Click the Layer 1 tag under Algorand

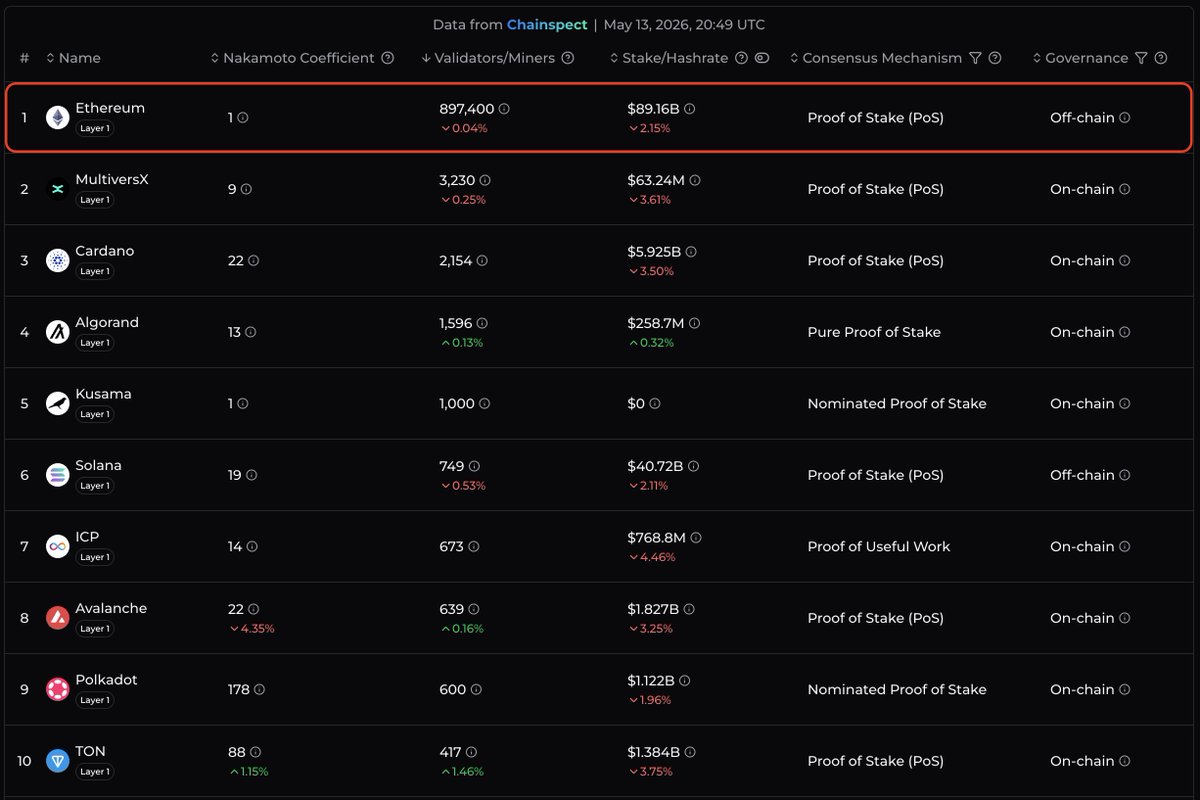[95, 343]
